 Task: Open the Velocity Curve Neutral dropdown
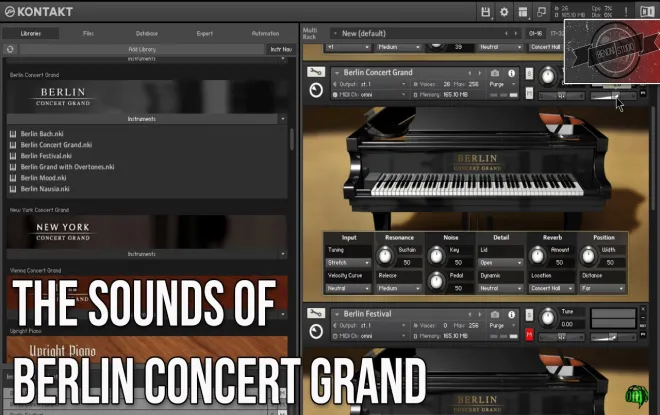348,289
